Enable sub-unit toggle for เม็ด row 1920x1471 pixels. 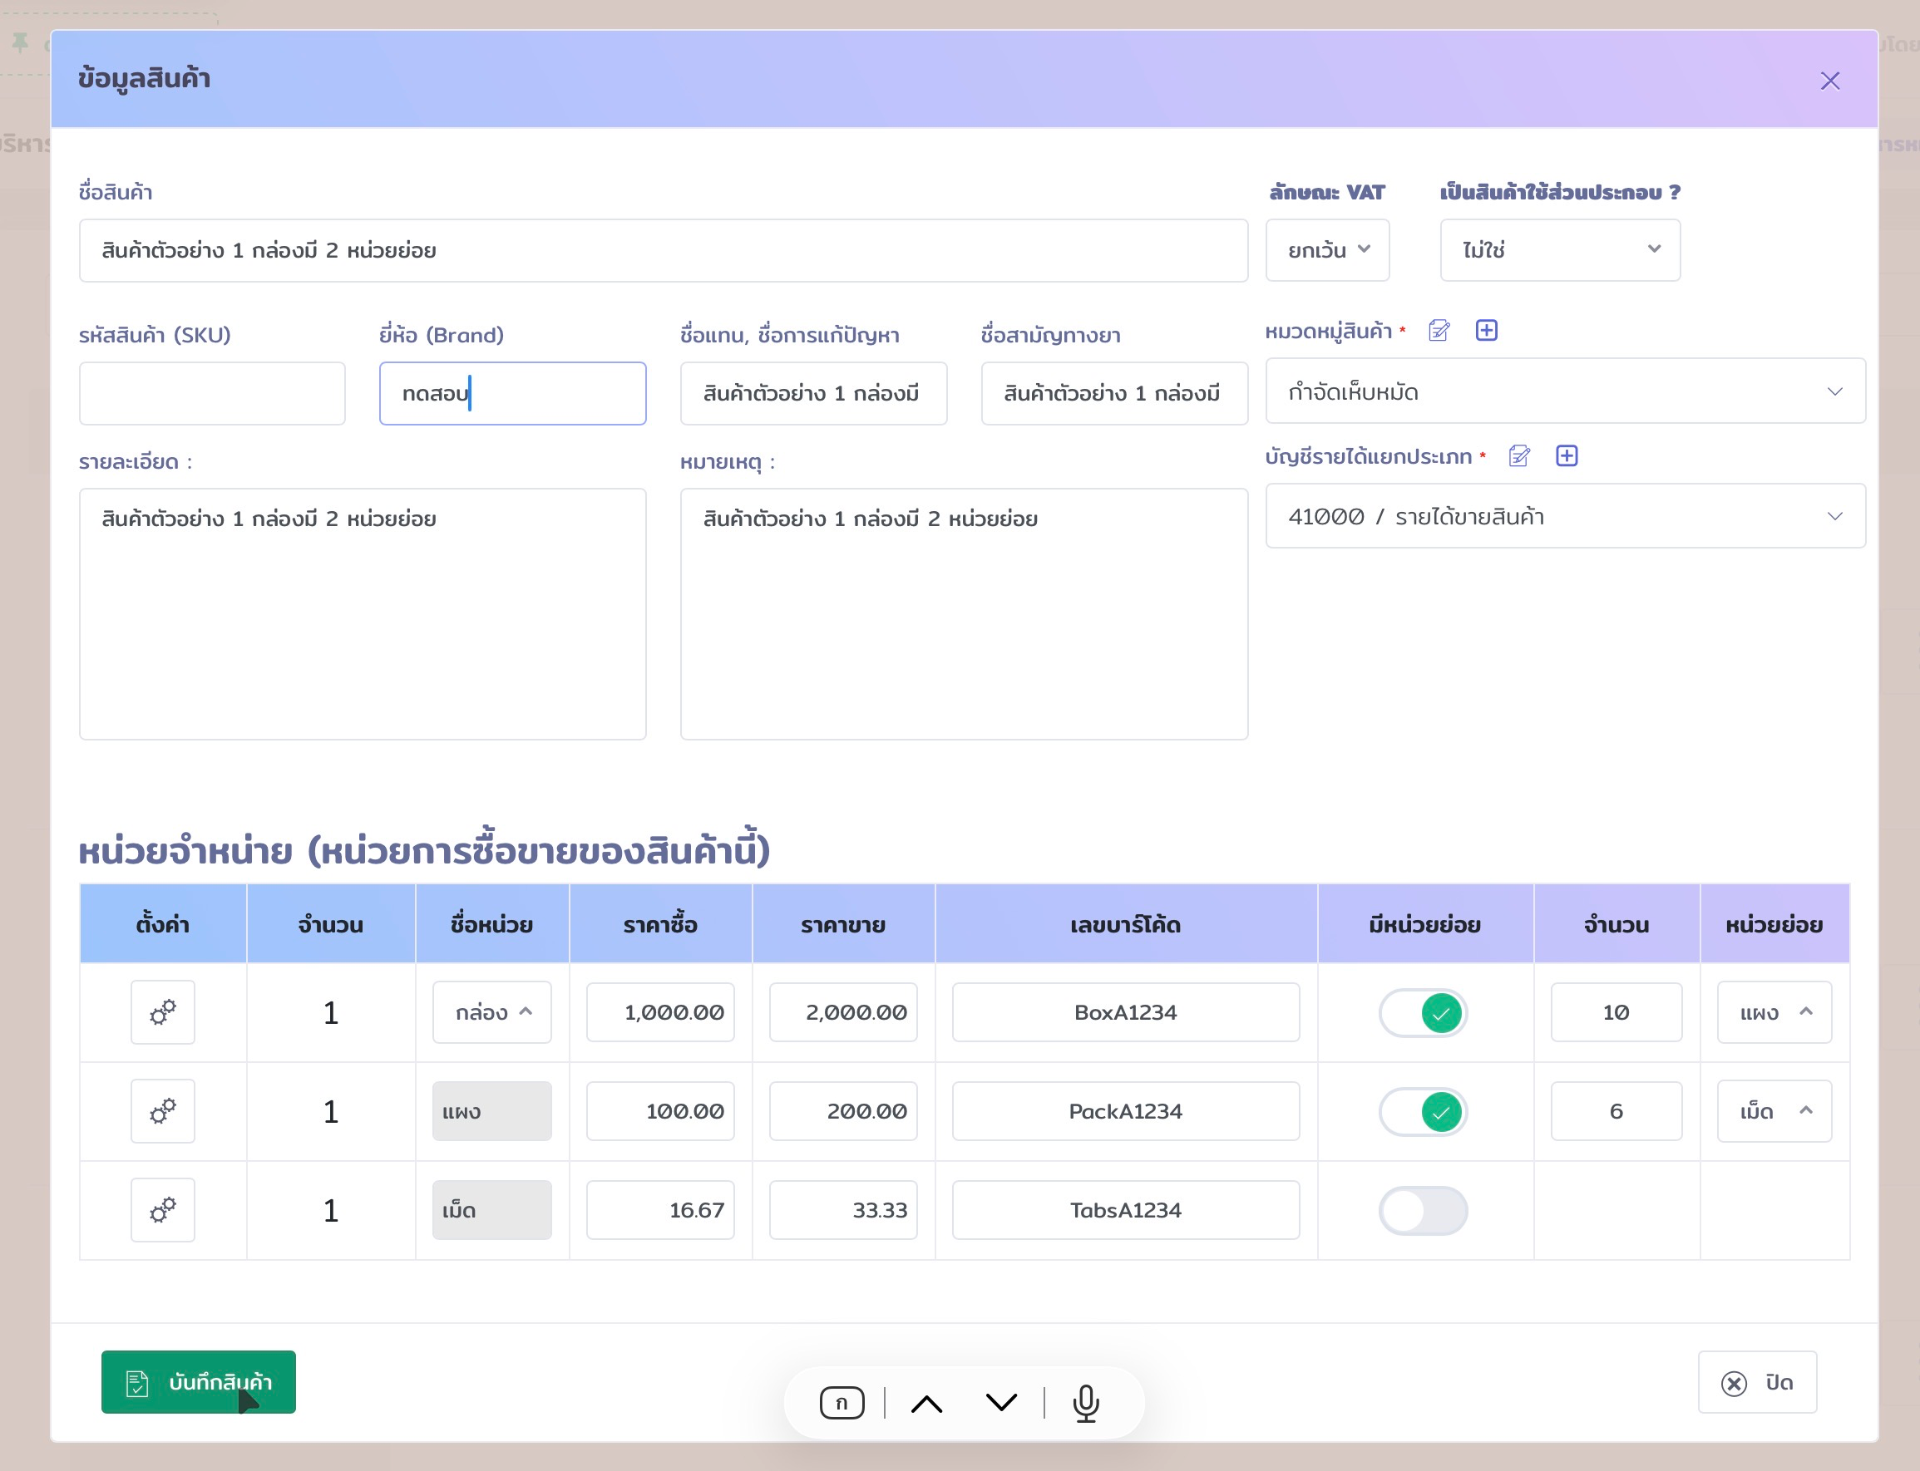[x=1422, y=1211]
